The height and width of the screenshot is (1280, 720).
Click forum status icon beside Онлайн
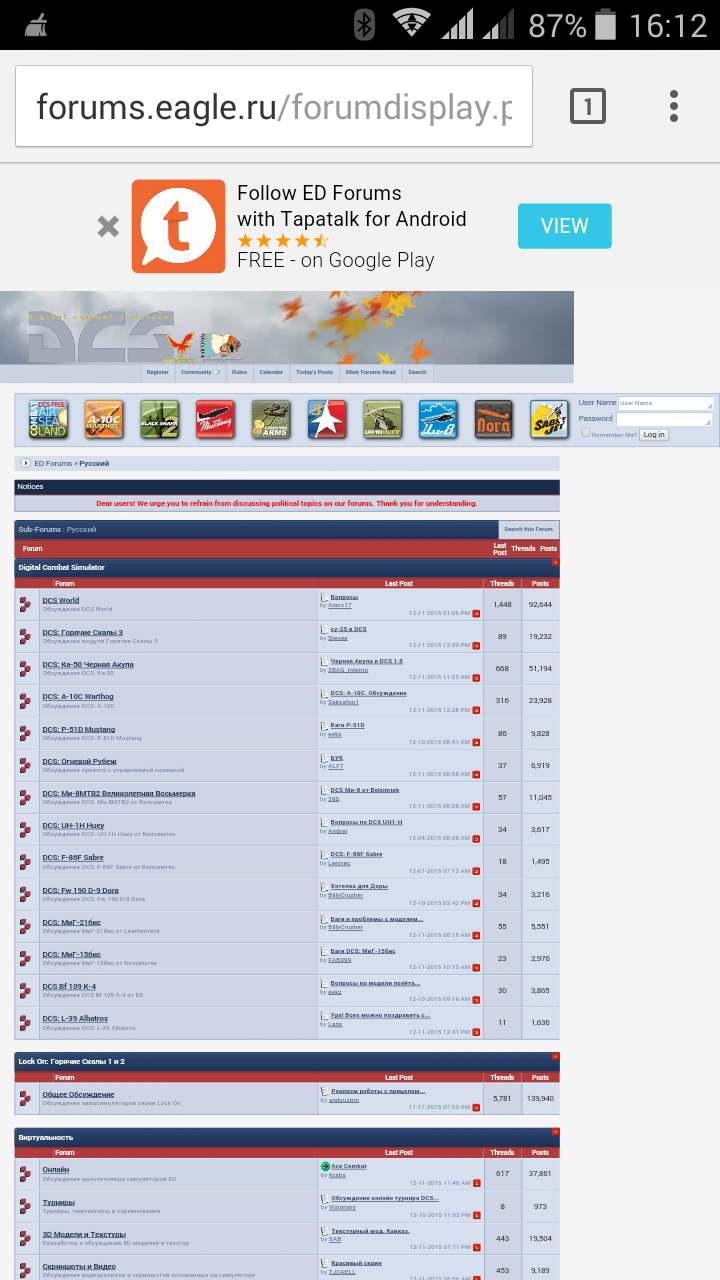[x=27, y=1174]
